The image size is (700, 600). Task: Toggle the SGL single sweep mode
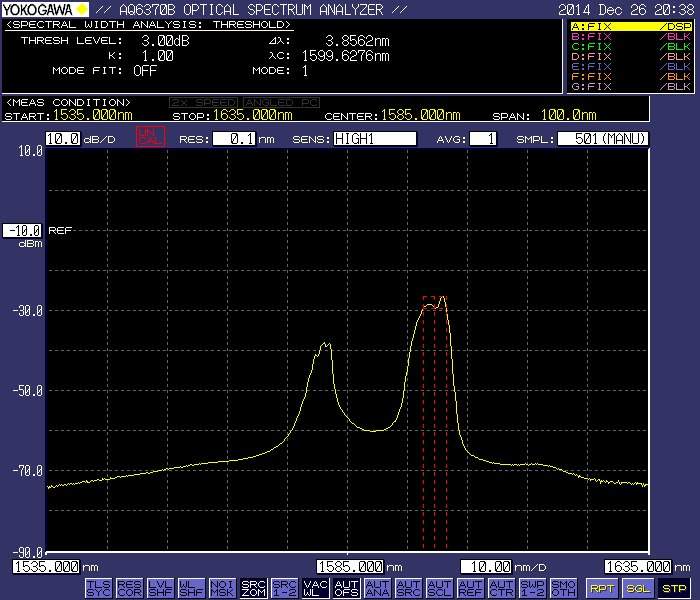pos(638,588)
